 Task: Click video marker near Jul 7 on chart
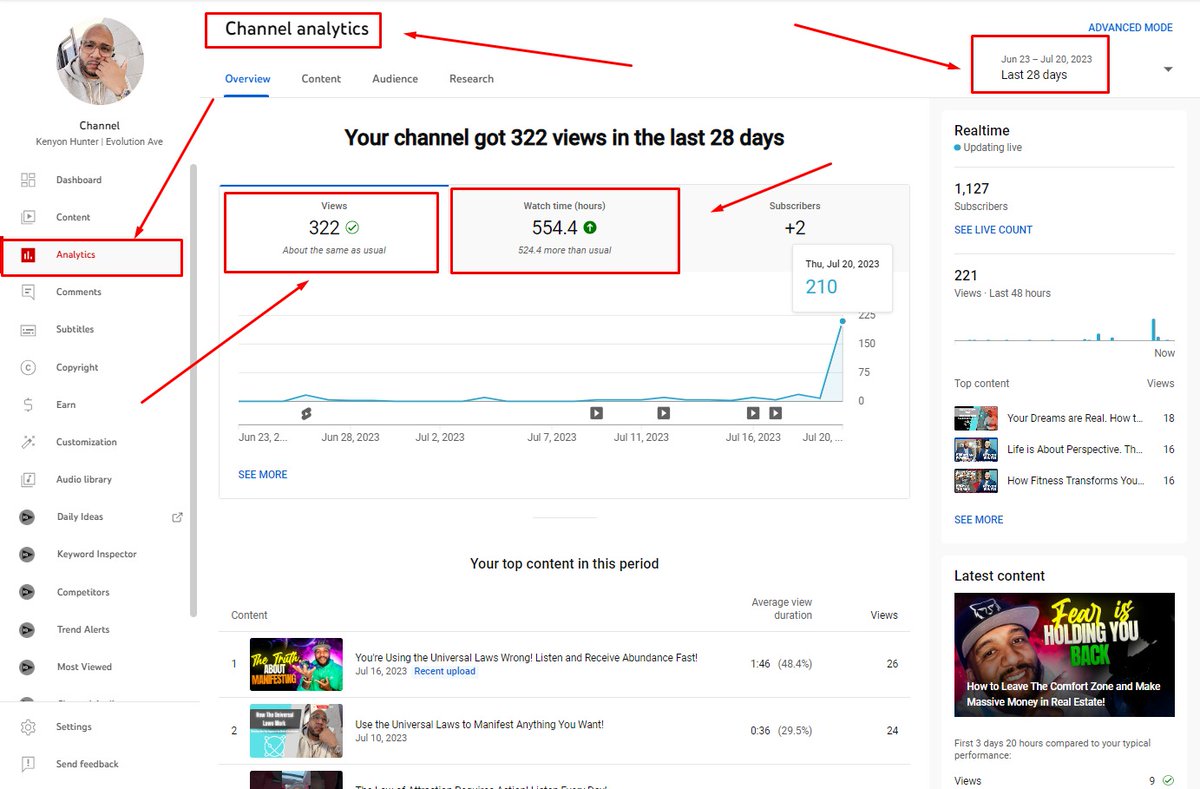596,413
